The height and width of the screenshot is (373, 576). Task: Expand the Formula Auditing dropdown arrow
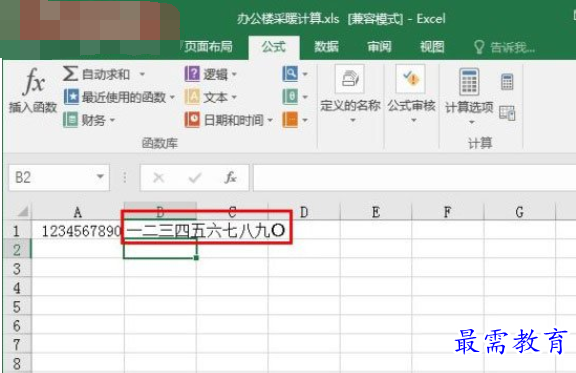[x=414, y=120]
